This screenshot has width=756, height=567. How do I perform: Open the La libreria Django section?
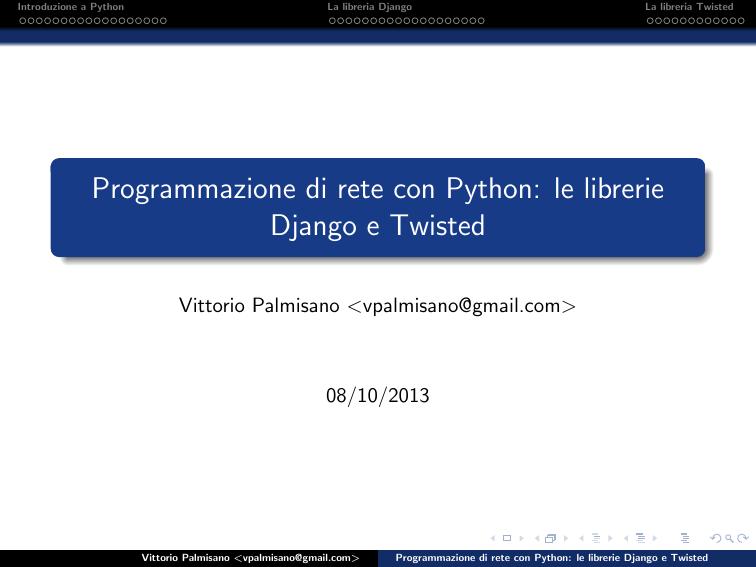point(370,7)
